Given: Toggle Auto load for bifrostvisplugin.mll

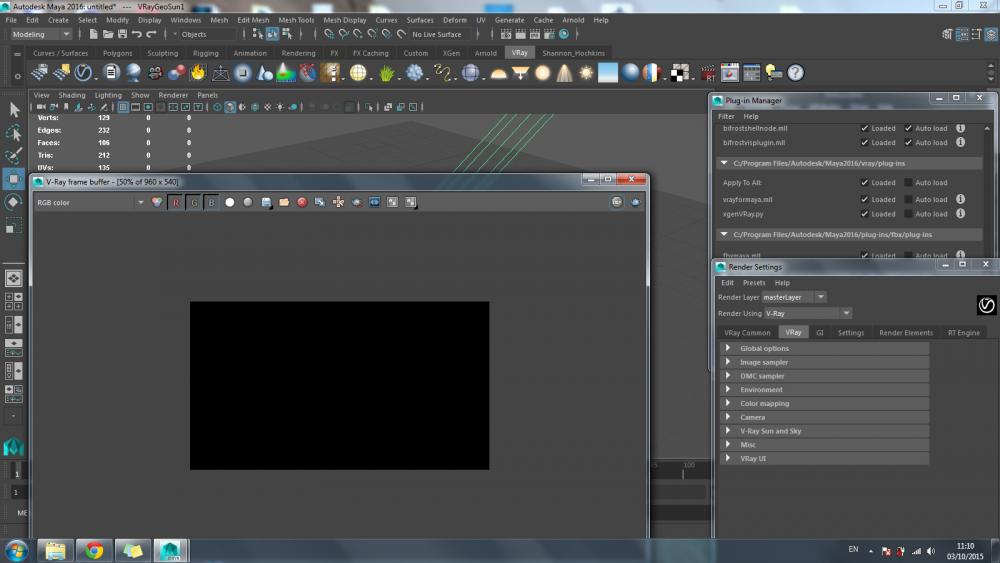Looking at the screenshot, I should (908, 143).
